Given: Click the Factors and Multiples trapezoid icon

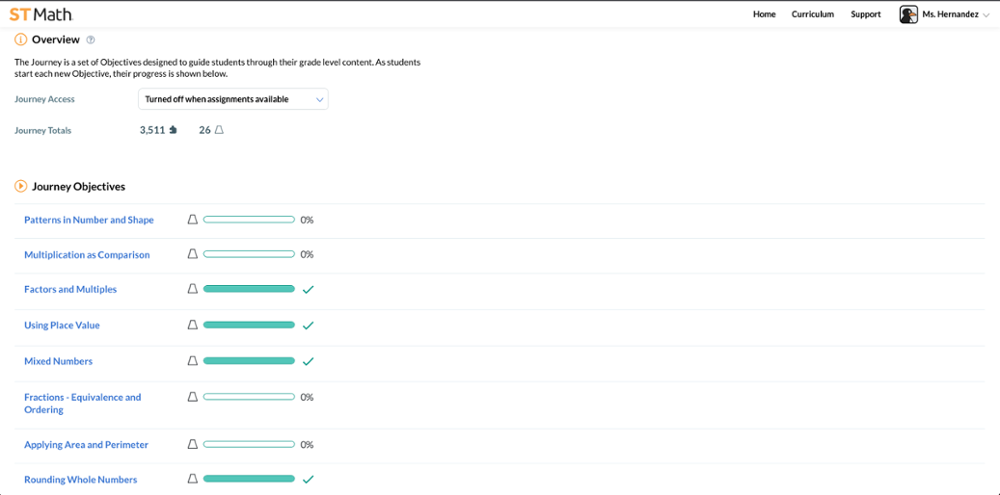Looking at the screenshot, I should tap(193, 289).
